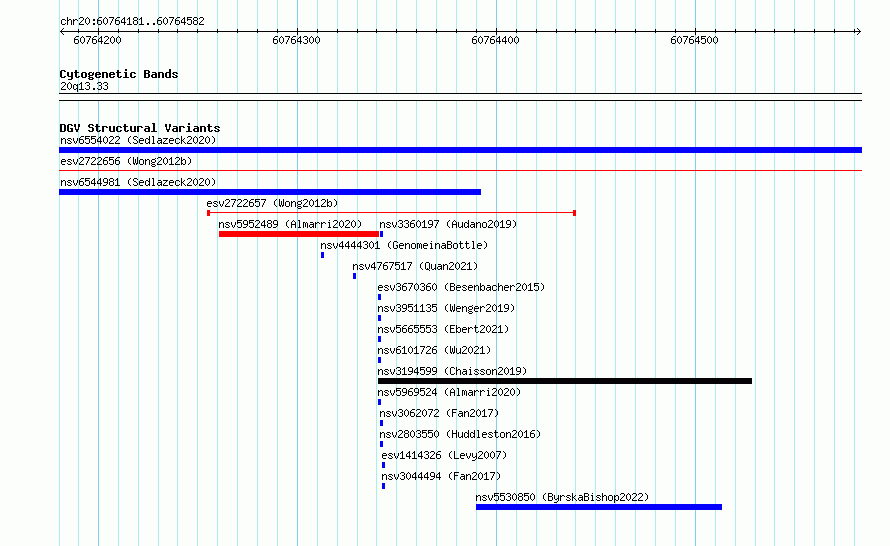Click nsv3194599 (Chaisson2019) label
This screenshot has width=890, height=546.
(452, 371)
